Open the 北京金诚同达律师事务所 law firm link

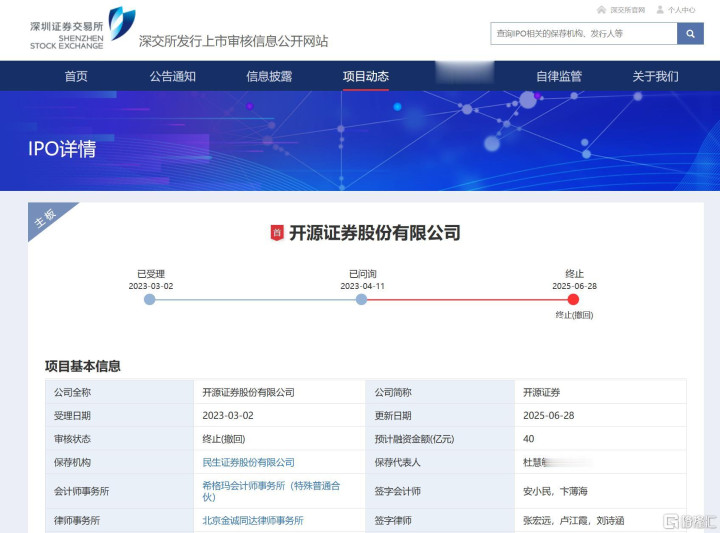[x=253, y=521]
